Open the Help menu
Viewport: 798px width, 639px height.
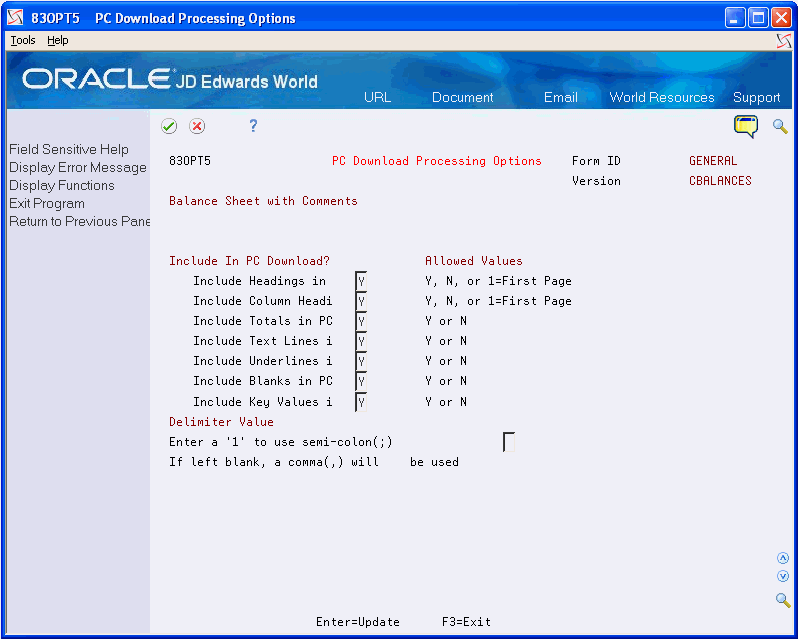click(x=58, y=40)
